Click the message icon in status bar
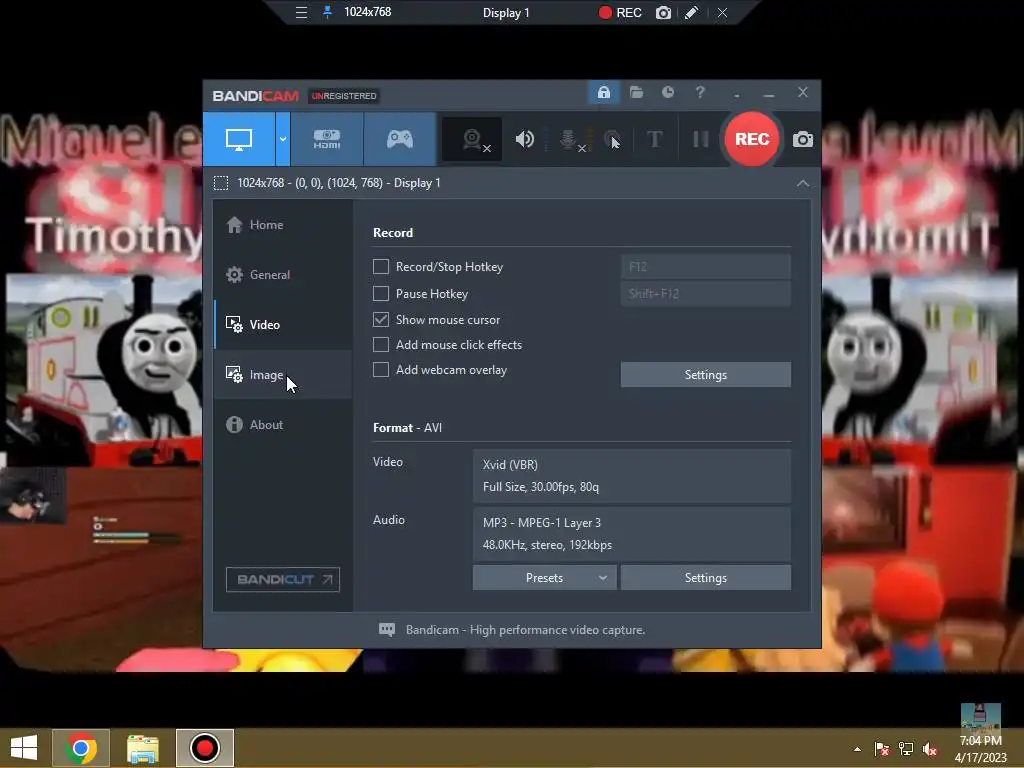Viewport: 1024px width, 768px height. (x=387, y=630)
